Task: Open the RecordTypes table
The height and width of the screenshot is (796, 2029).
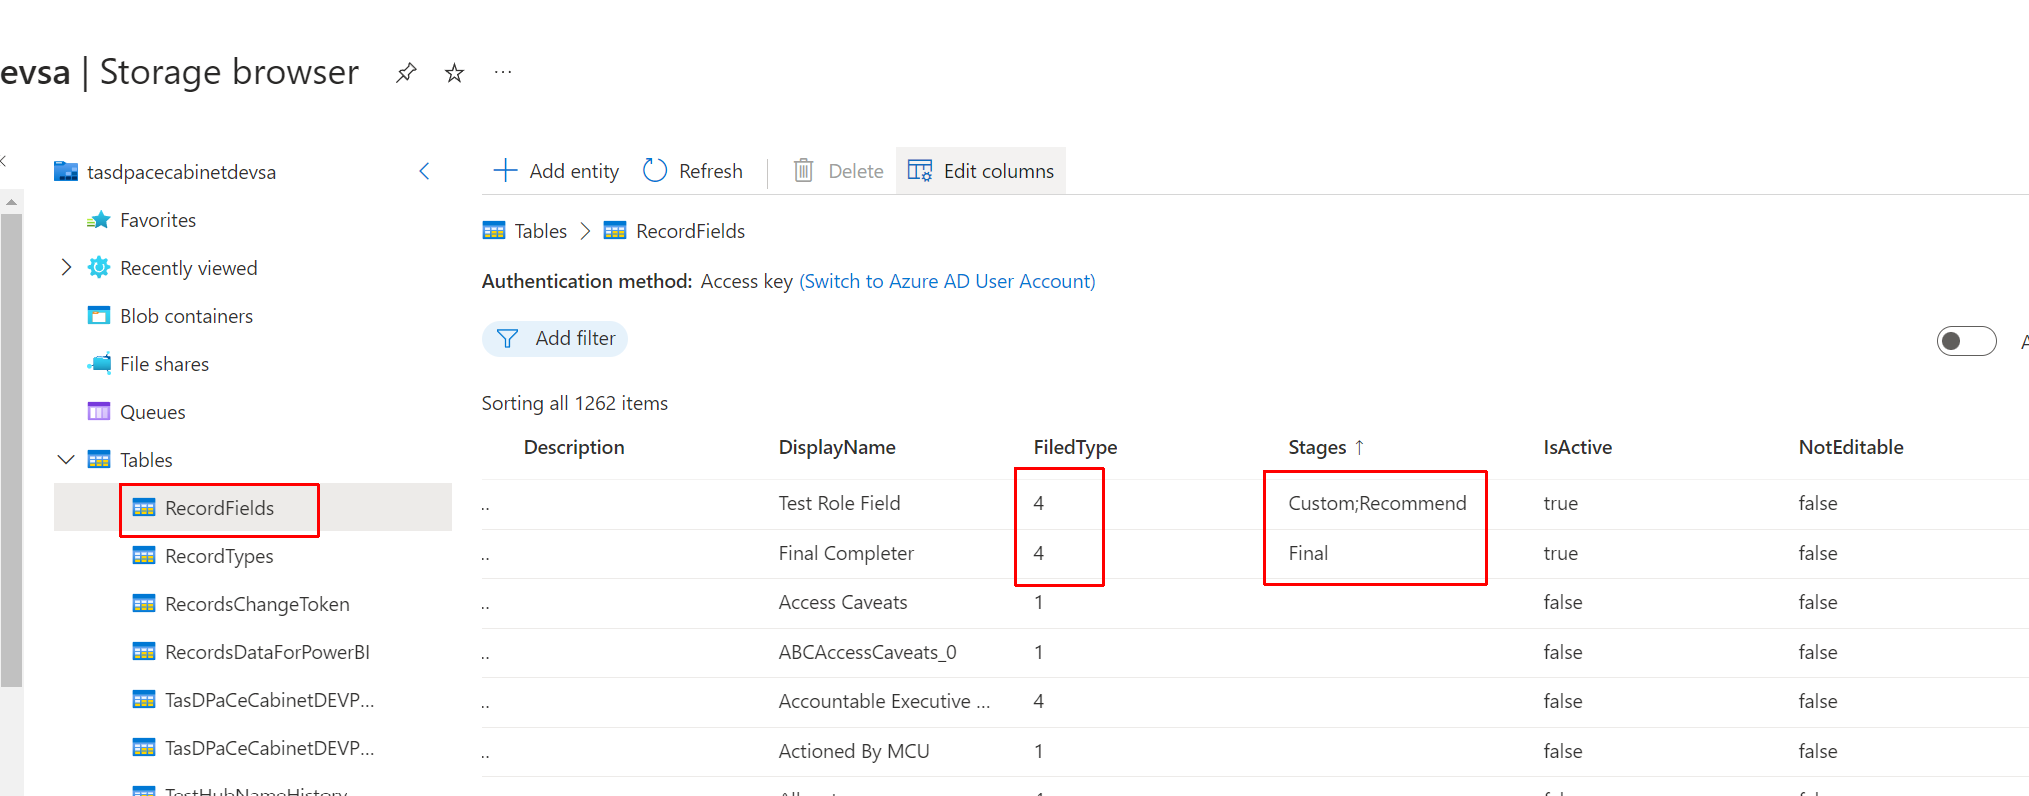Action: click(x=219, y=556)
